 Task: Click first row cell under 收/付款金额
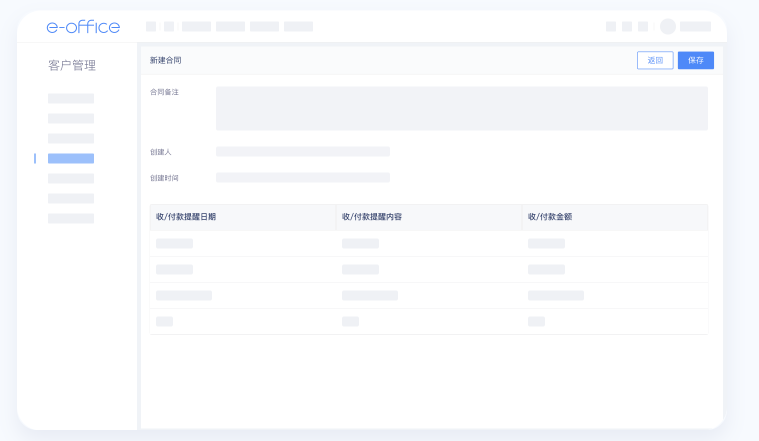click(x=546, y=244)
